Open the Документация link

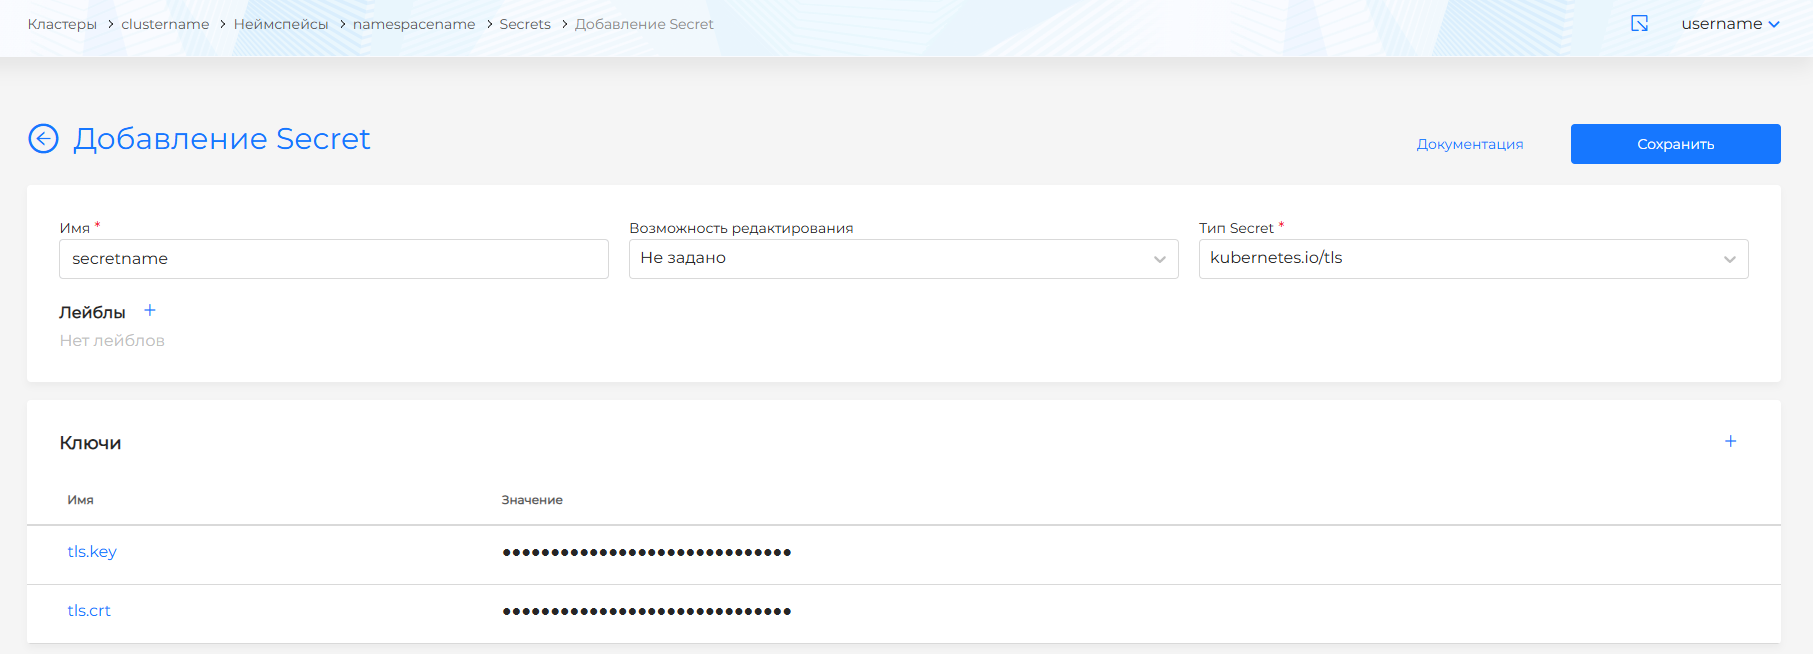point(1469,144)
